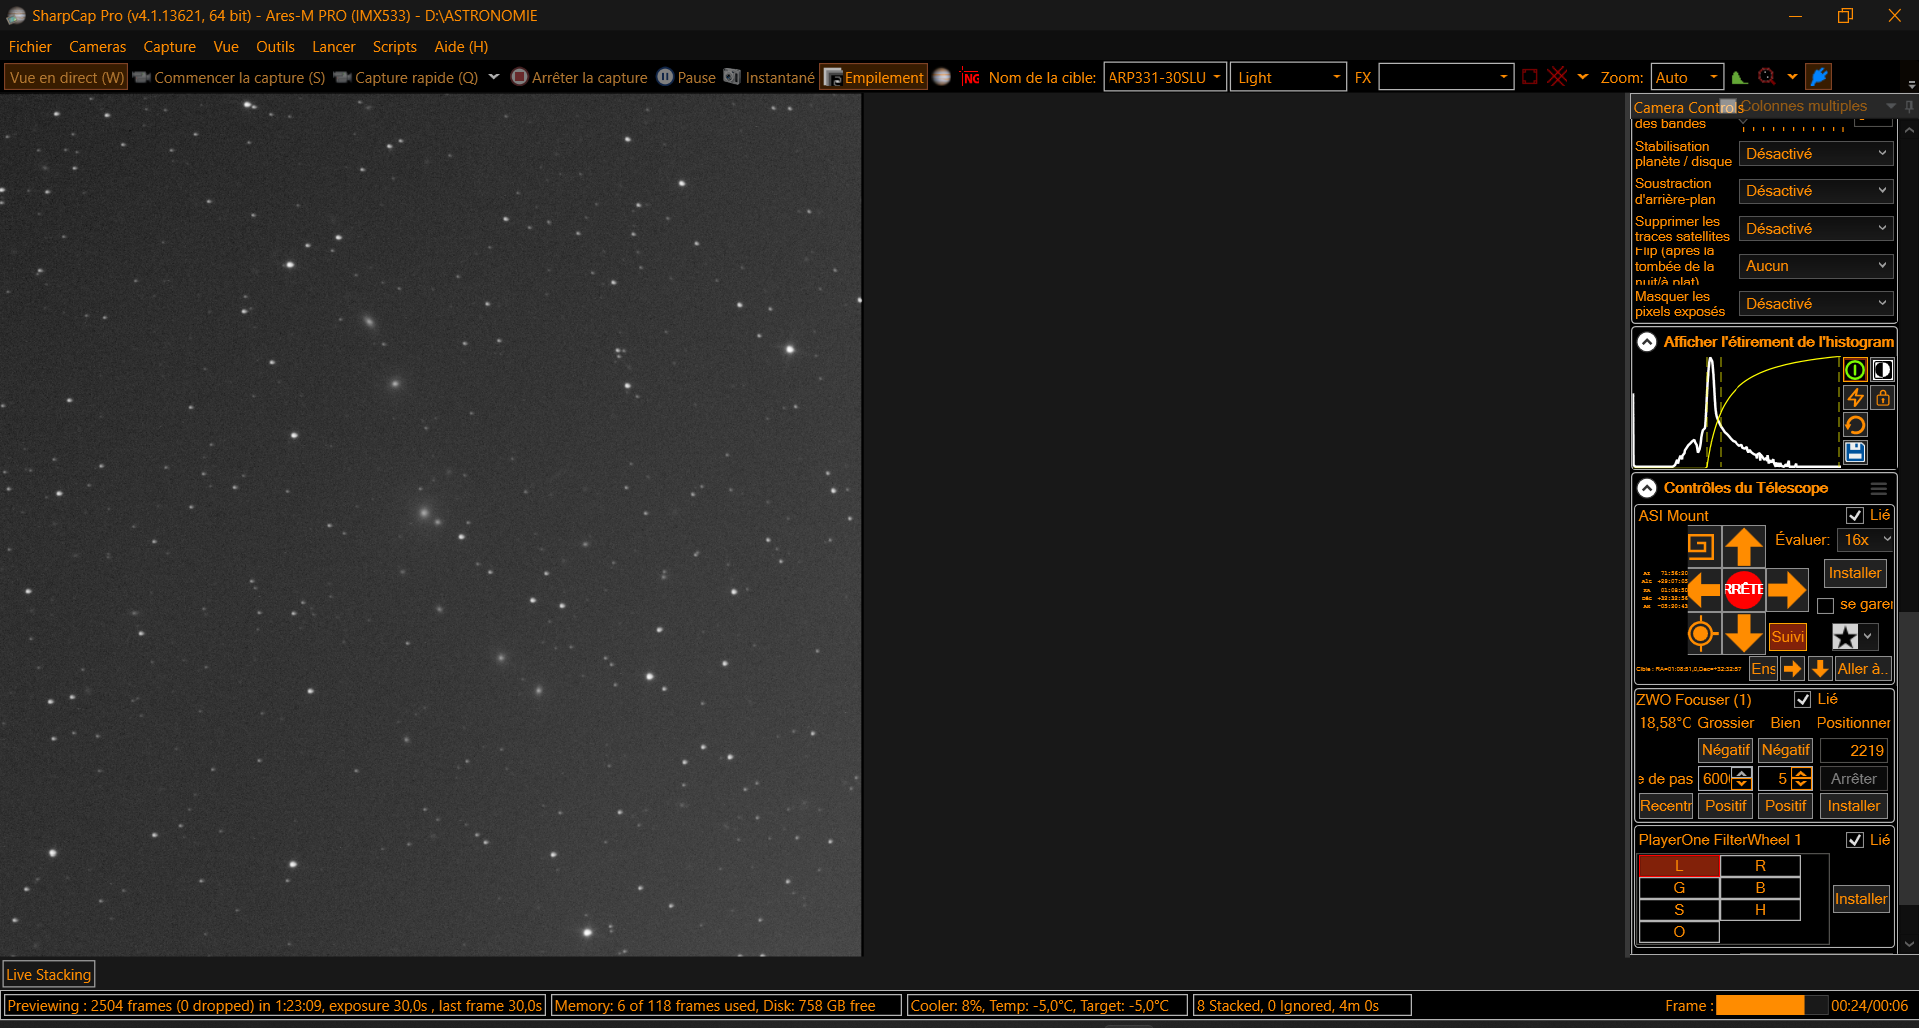Save the histogram stretch with the disk icon

1855,452
